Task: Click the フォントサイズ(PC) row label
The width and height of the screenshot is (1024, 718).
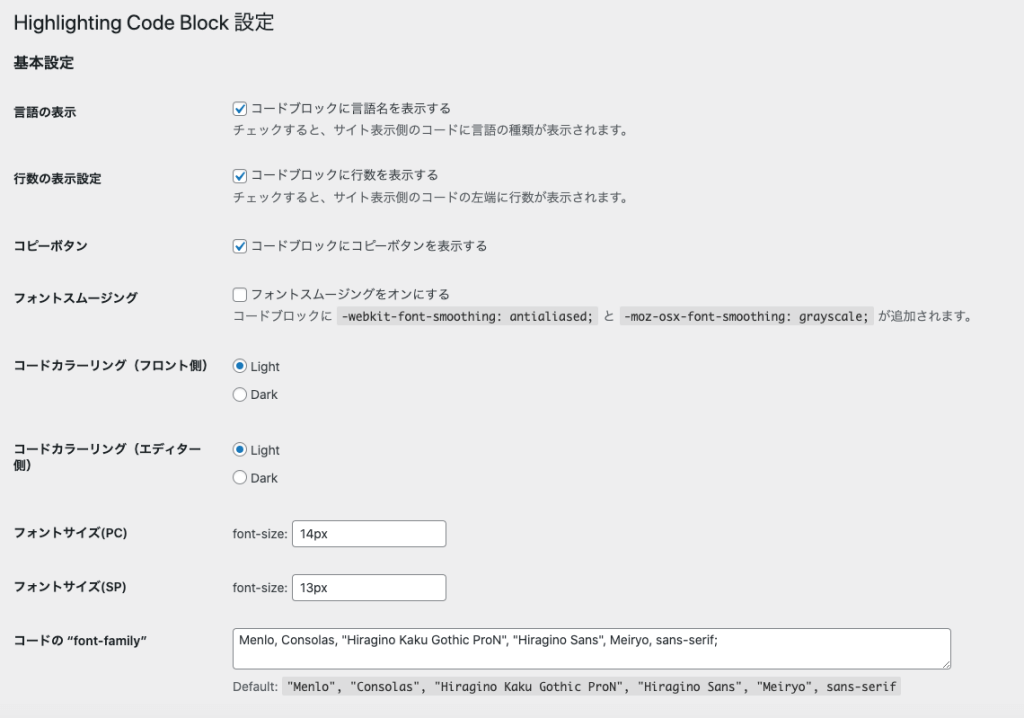Action: [70, 533]
